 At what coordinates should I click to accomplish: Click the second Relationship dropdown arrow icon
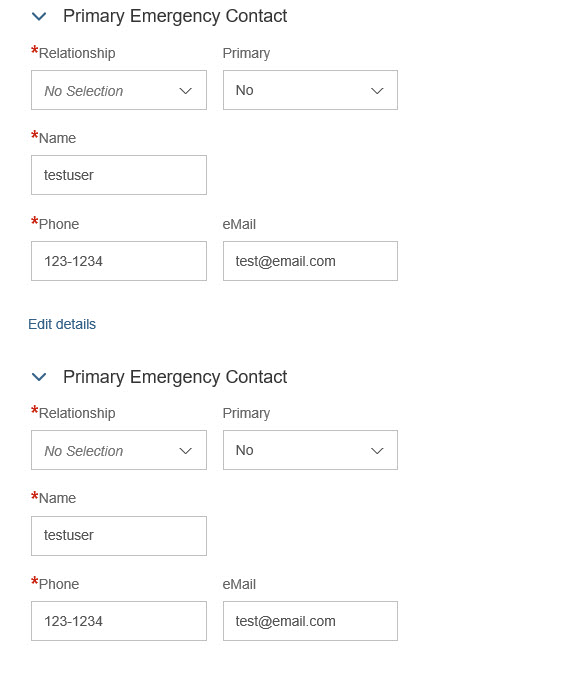click(x=186, y=451)
